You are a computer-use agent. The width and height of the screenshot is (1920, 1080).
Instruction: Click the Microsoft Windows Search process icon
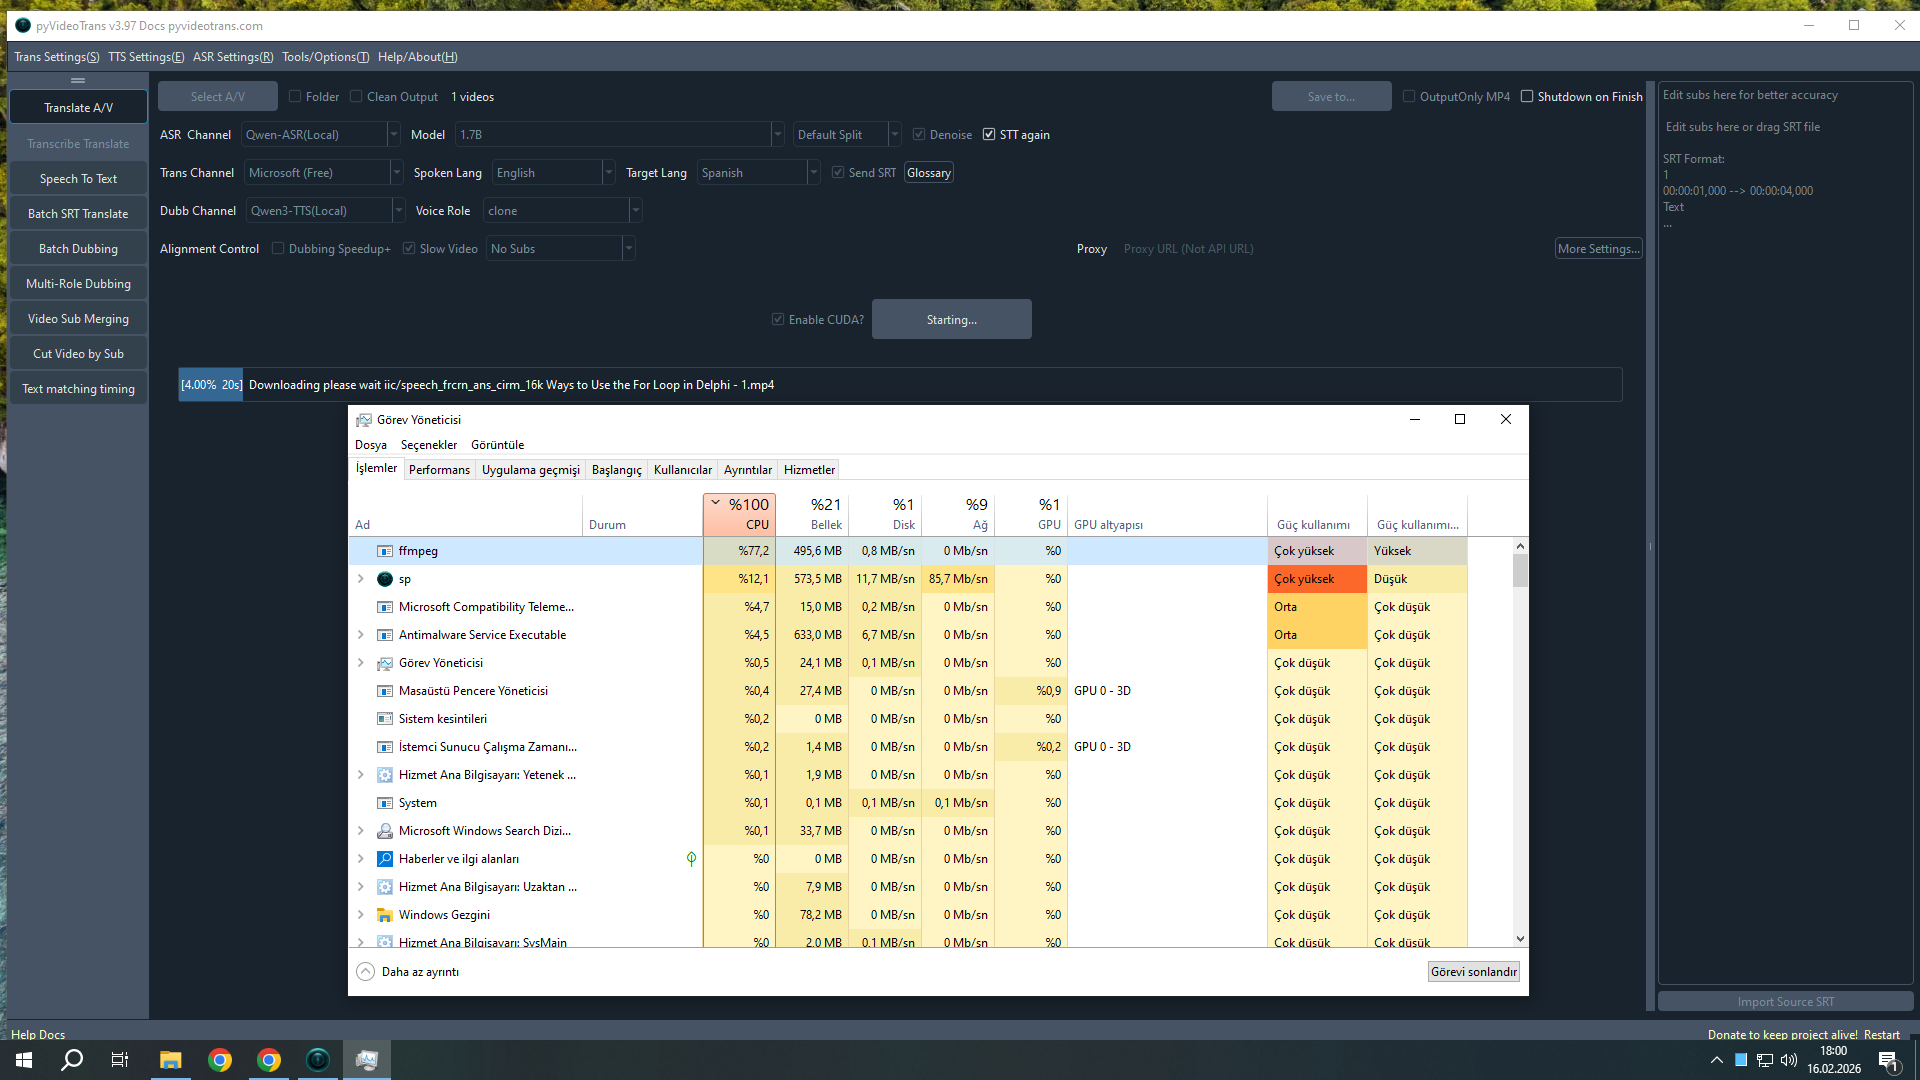point(385,831)
